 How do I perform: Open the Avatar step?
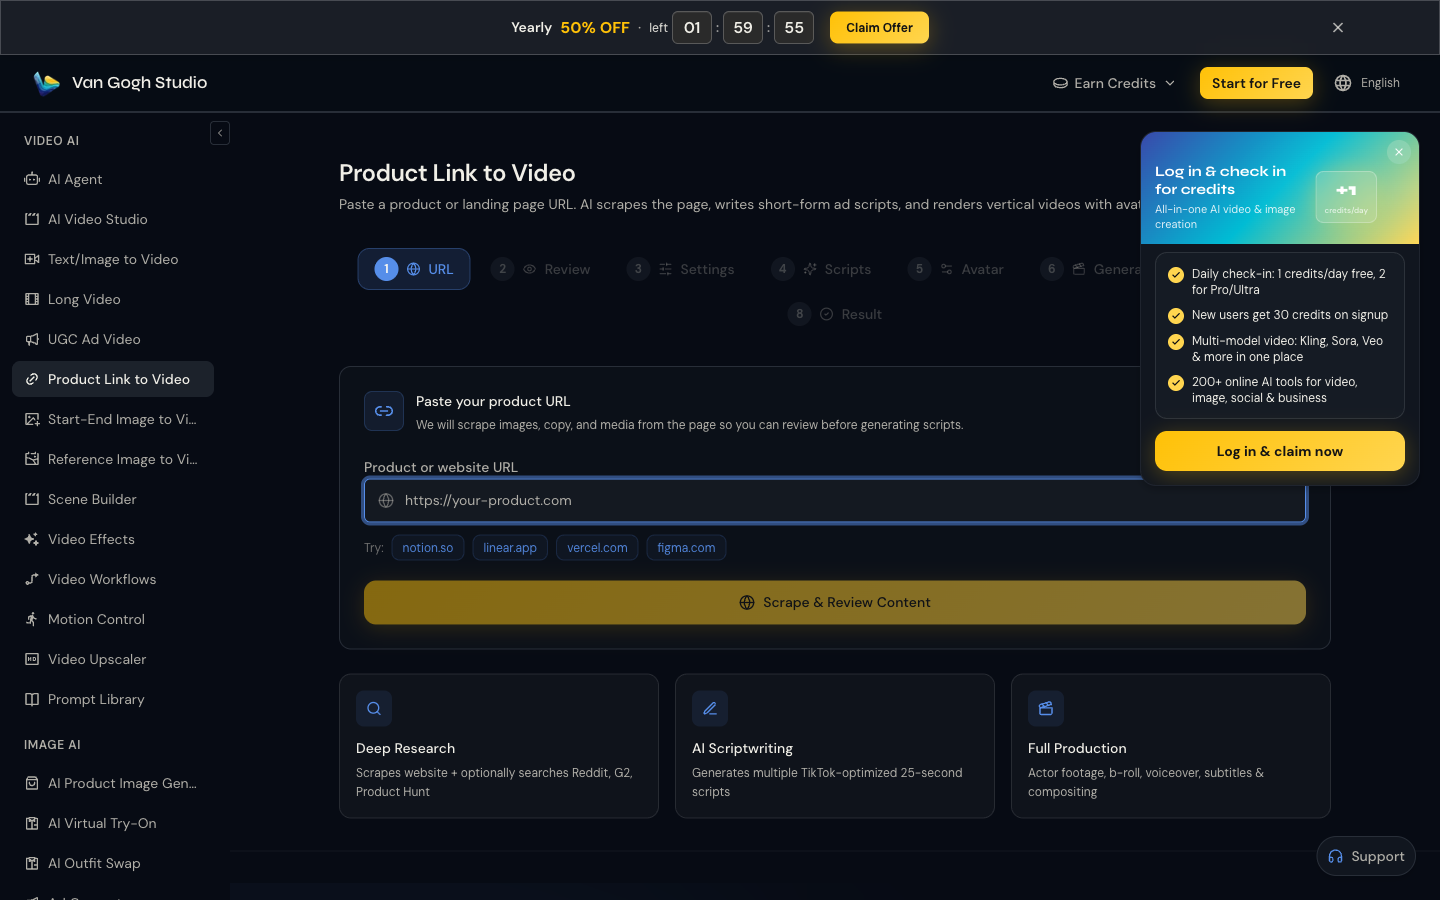956,269
